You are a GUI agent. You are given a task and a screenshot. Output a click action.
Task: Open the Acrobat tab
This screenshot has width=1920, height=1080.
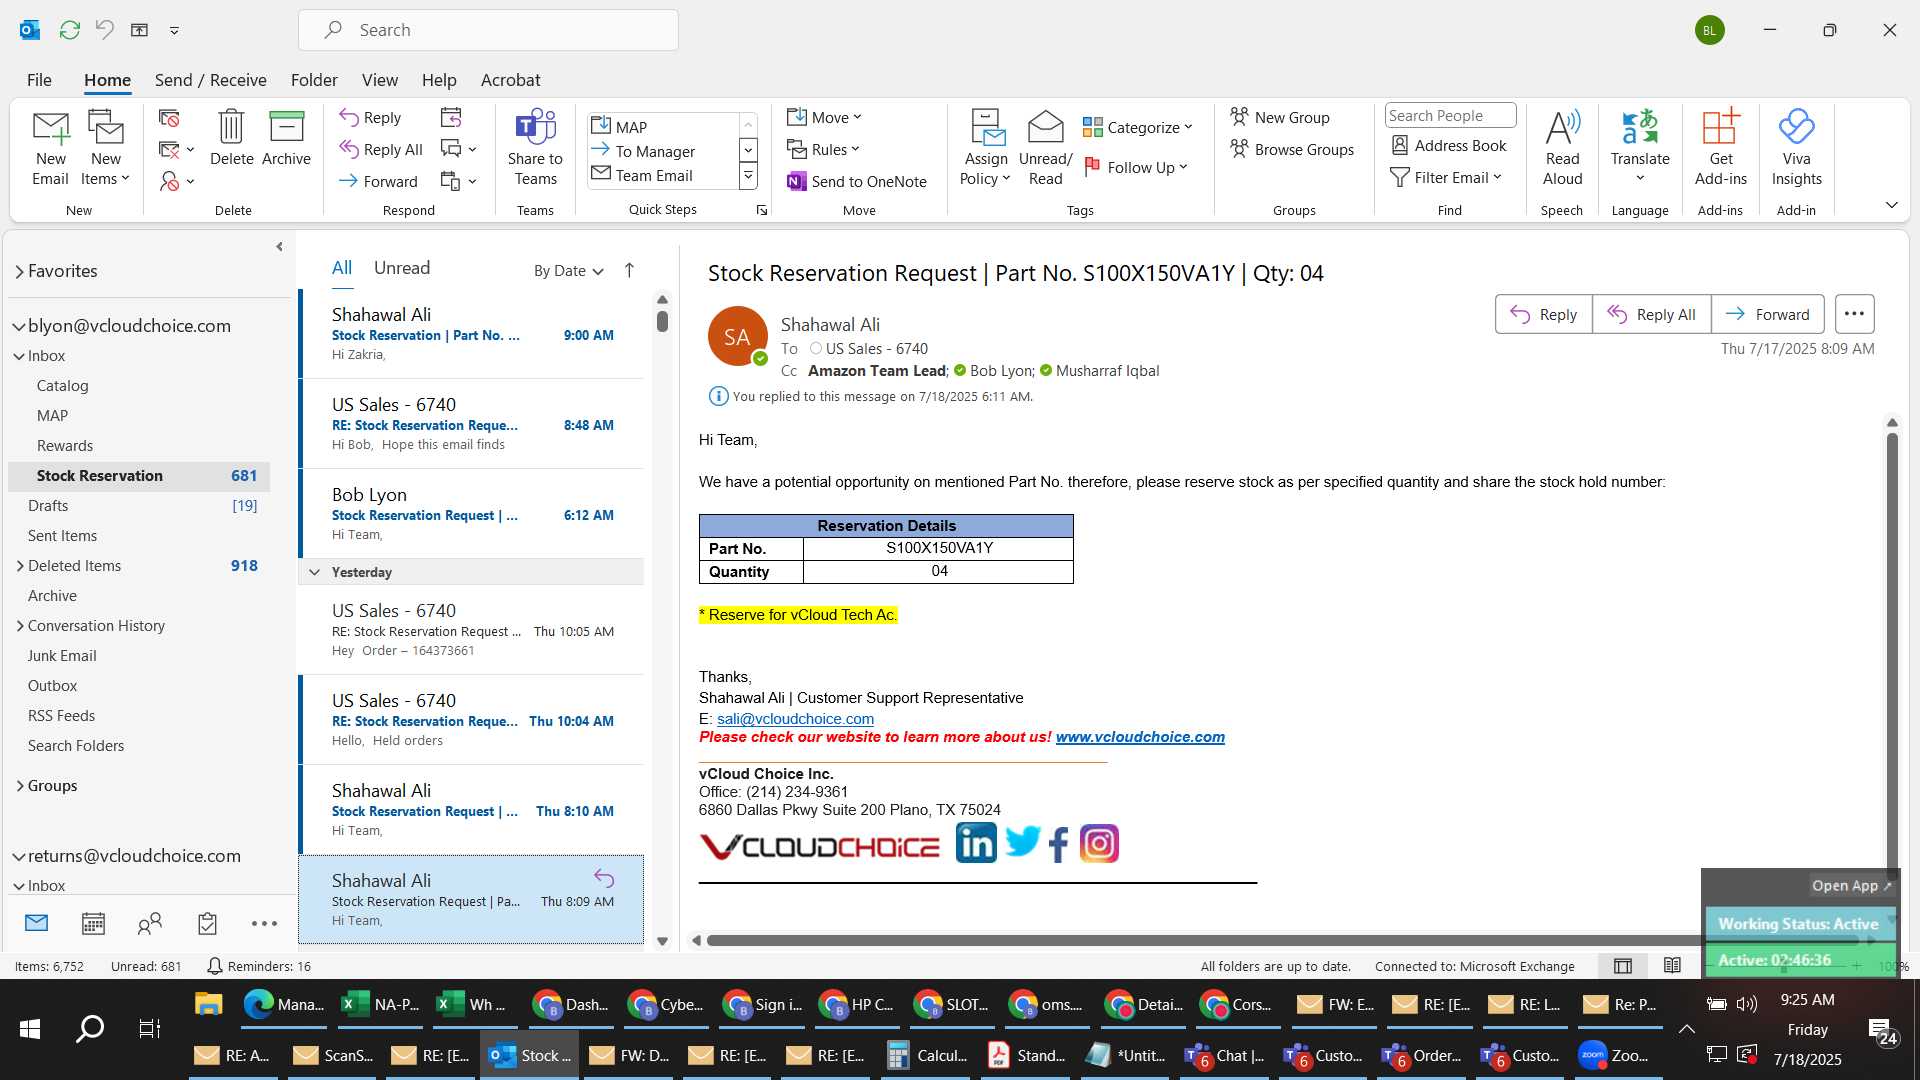pos(510,80)
